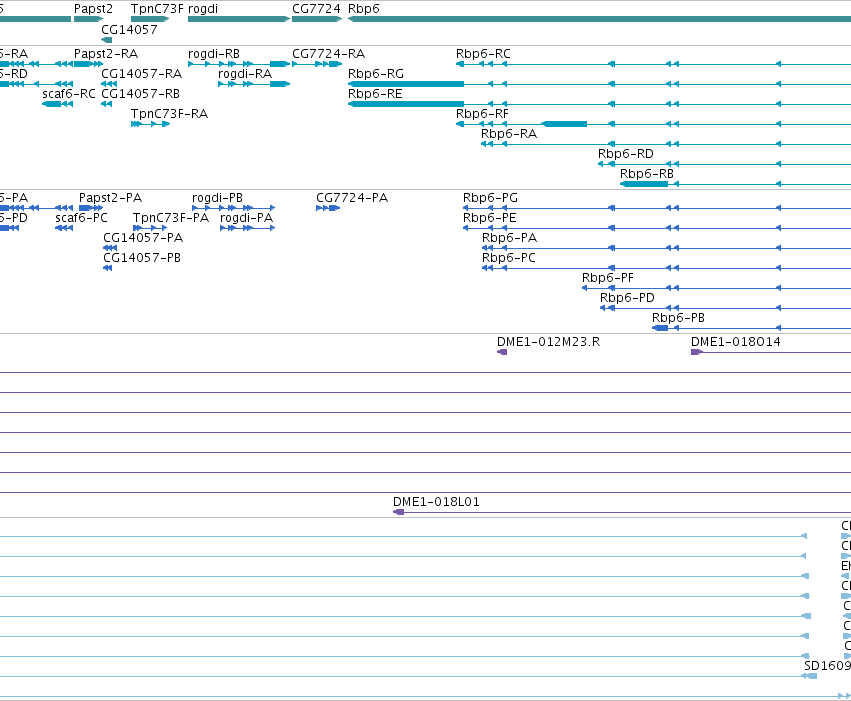Select the Rbp6-RB thick exon block

tap(644, 184)
